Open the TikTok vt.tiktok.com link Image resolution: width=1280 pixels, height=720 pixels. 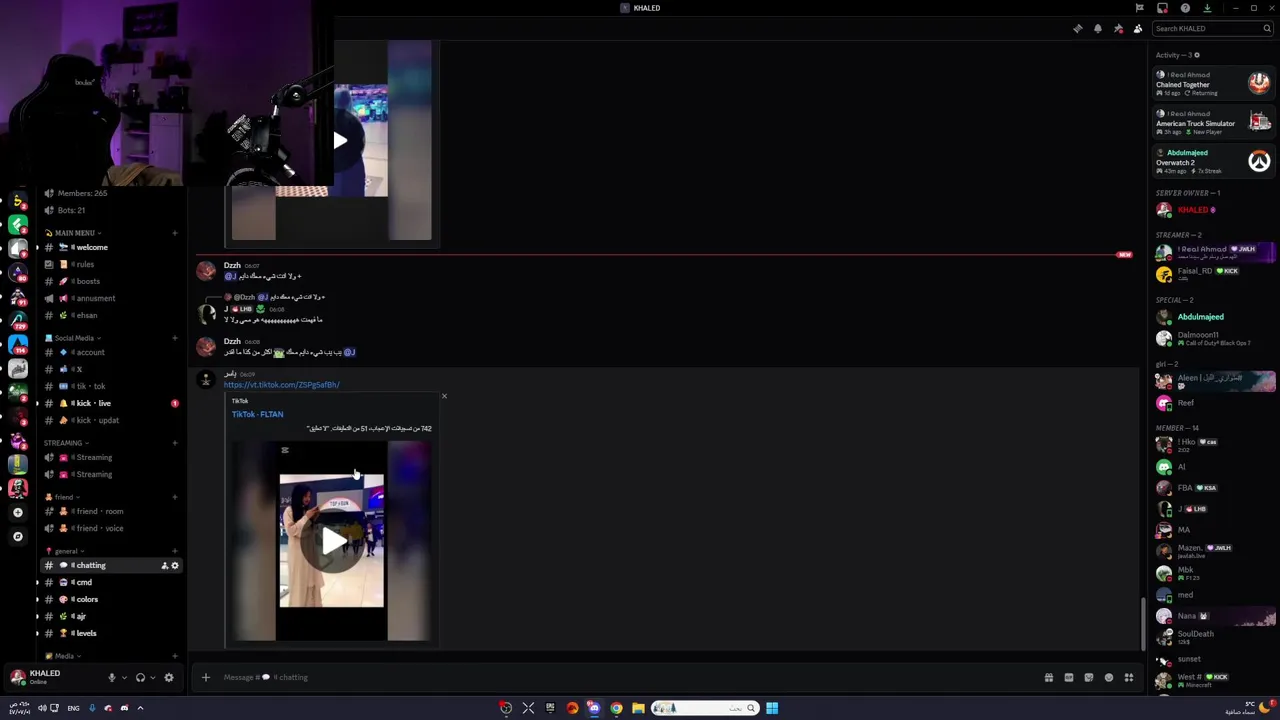click(281, 385)
